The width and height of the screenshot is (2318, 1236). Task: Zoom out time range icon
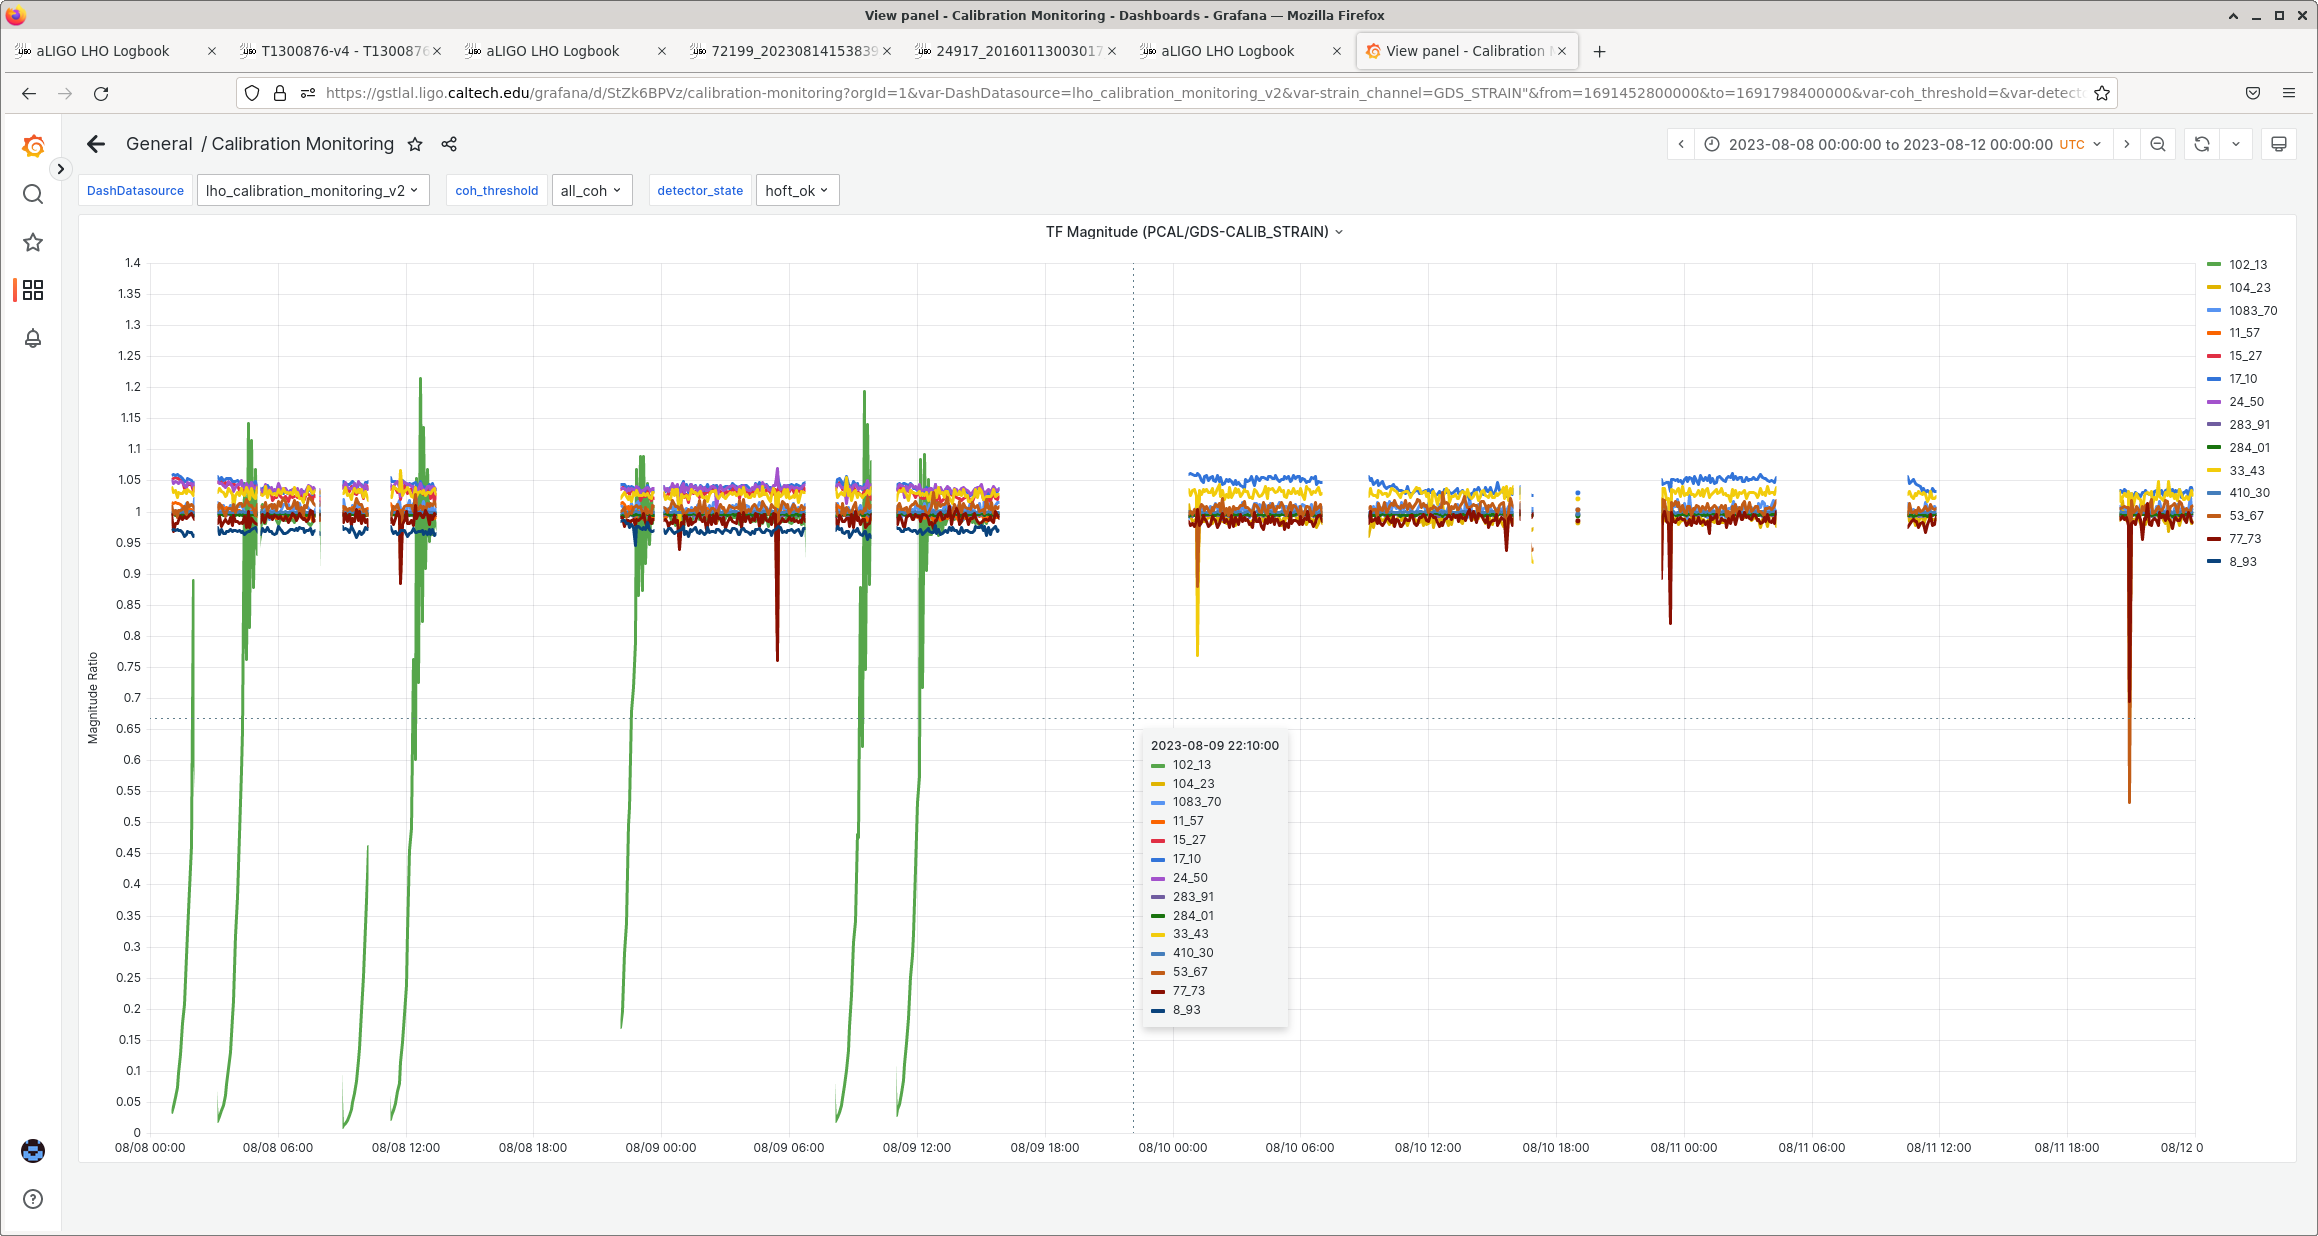2158,144
